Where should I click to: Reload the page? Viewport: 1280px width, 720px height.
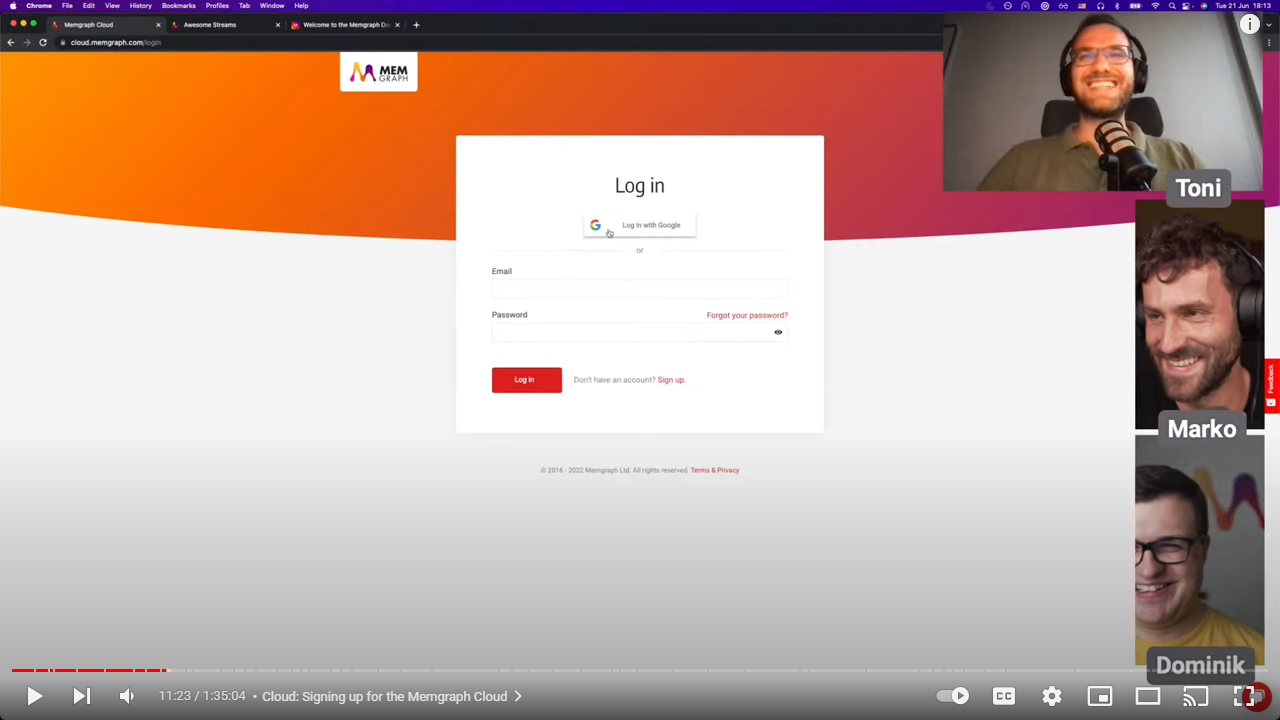(x=43, y=42)
